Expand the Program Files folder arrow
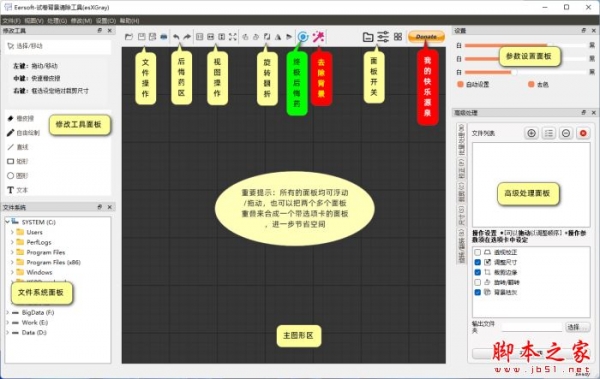Screen dimensions: 600x379 point(12,252)
